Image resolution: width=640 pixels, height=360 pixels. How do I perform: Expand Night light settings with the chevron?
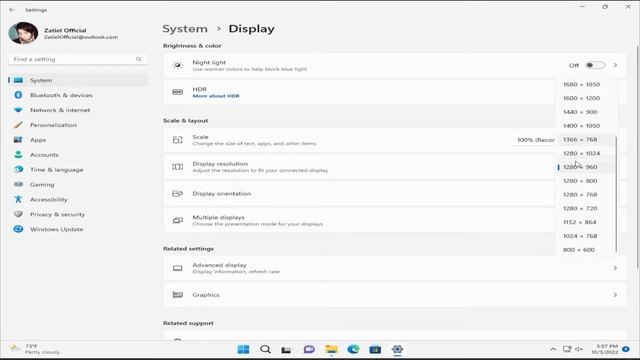click(x=615, y=65)
